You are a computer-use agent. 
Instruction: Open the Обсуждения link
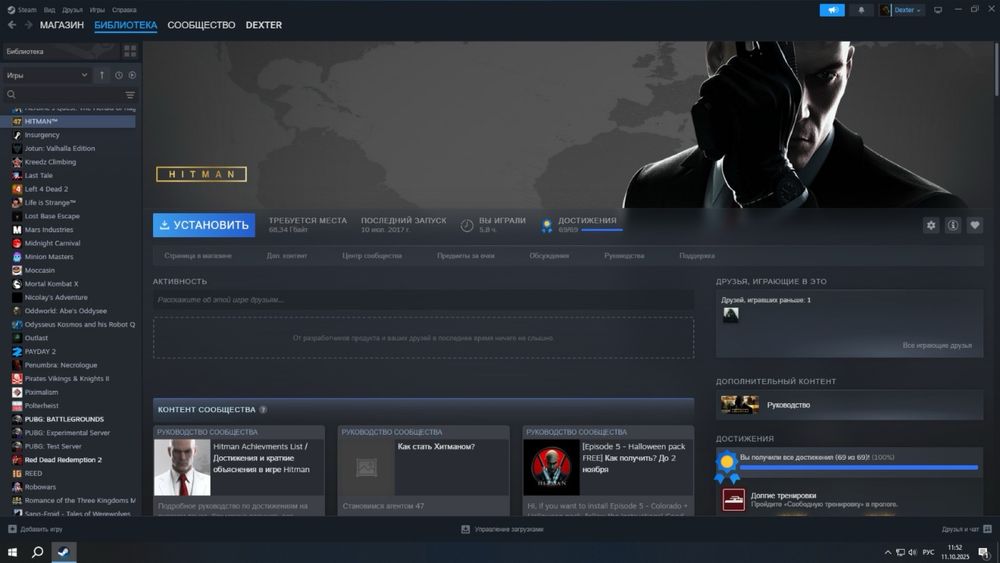pyautogui.click(x=549, y=256)
